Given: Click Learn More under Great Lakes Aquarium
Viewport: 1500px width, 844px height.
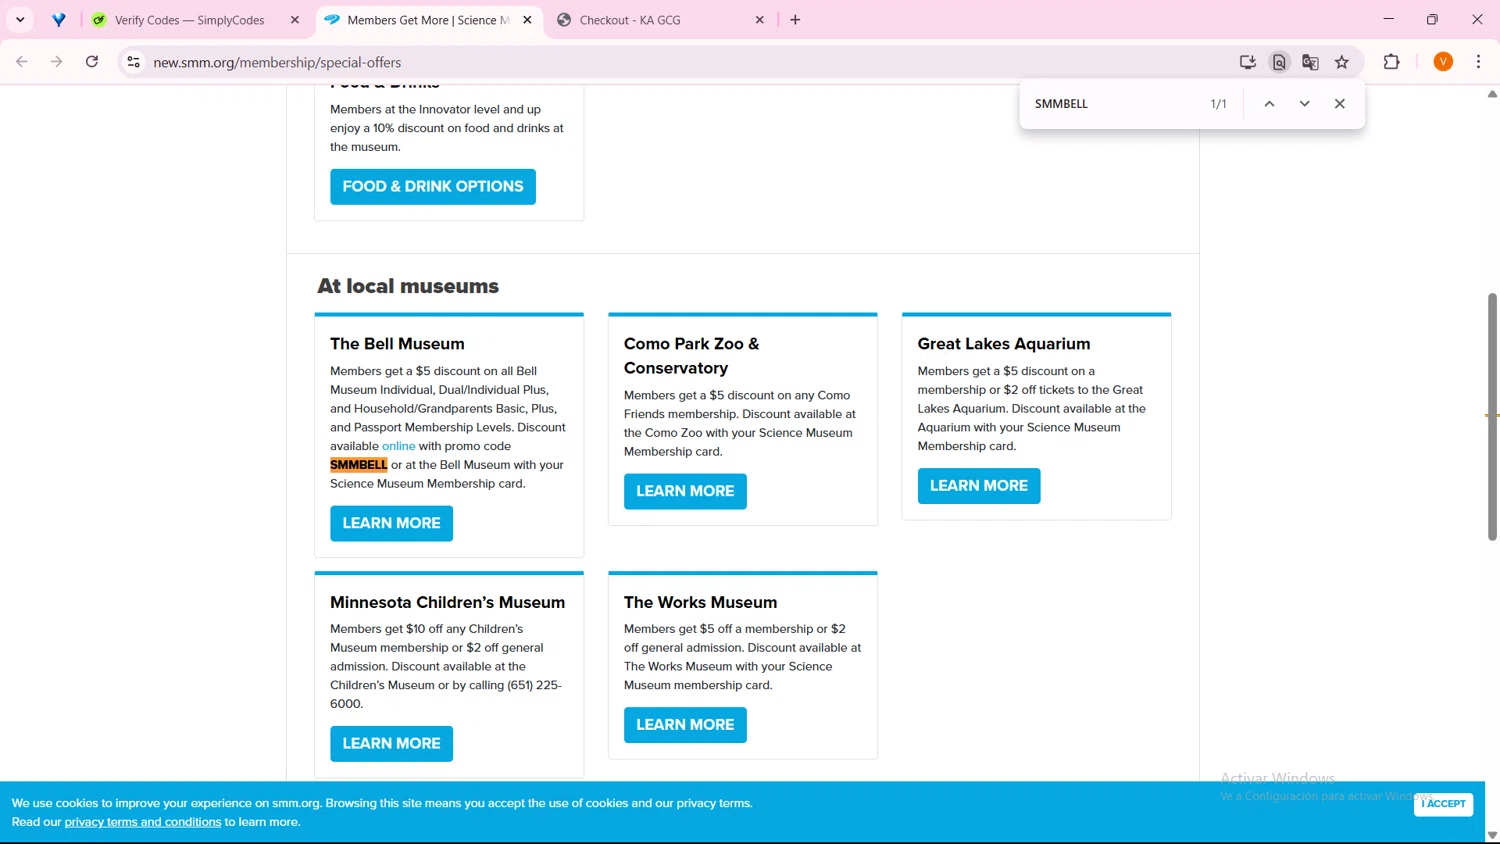Looking at the screenshot, I should [979, 486].
